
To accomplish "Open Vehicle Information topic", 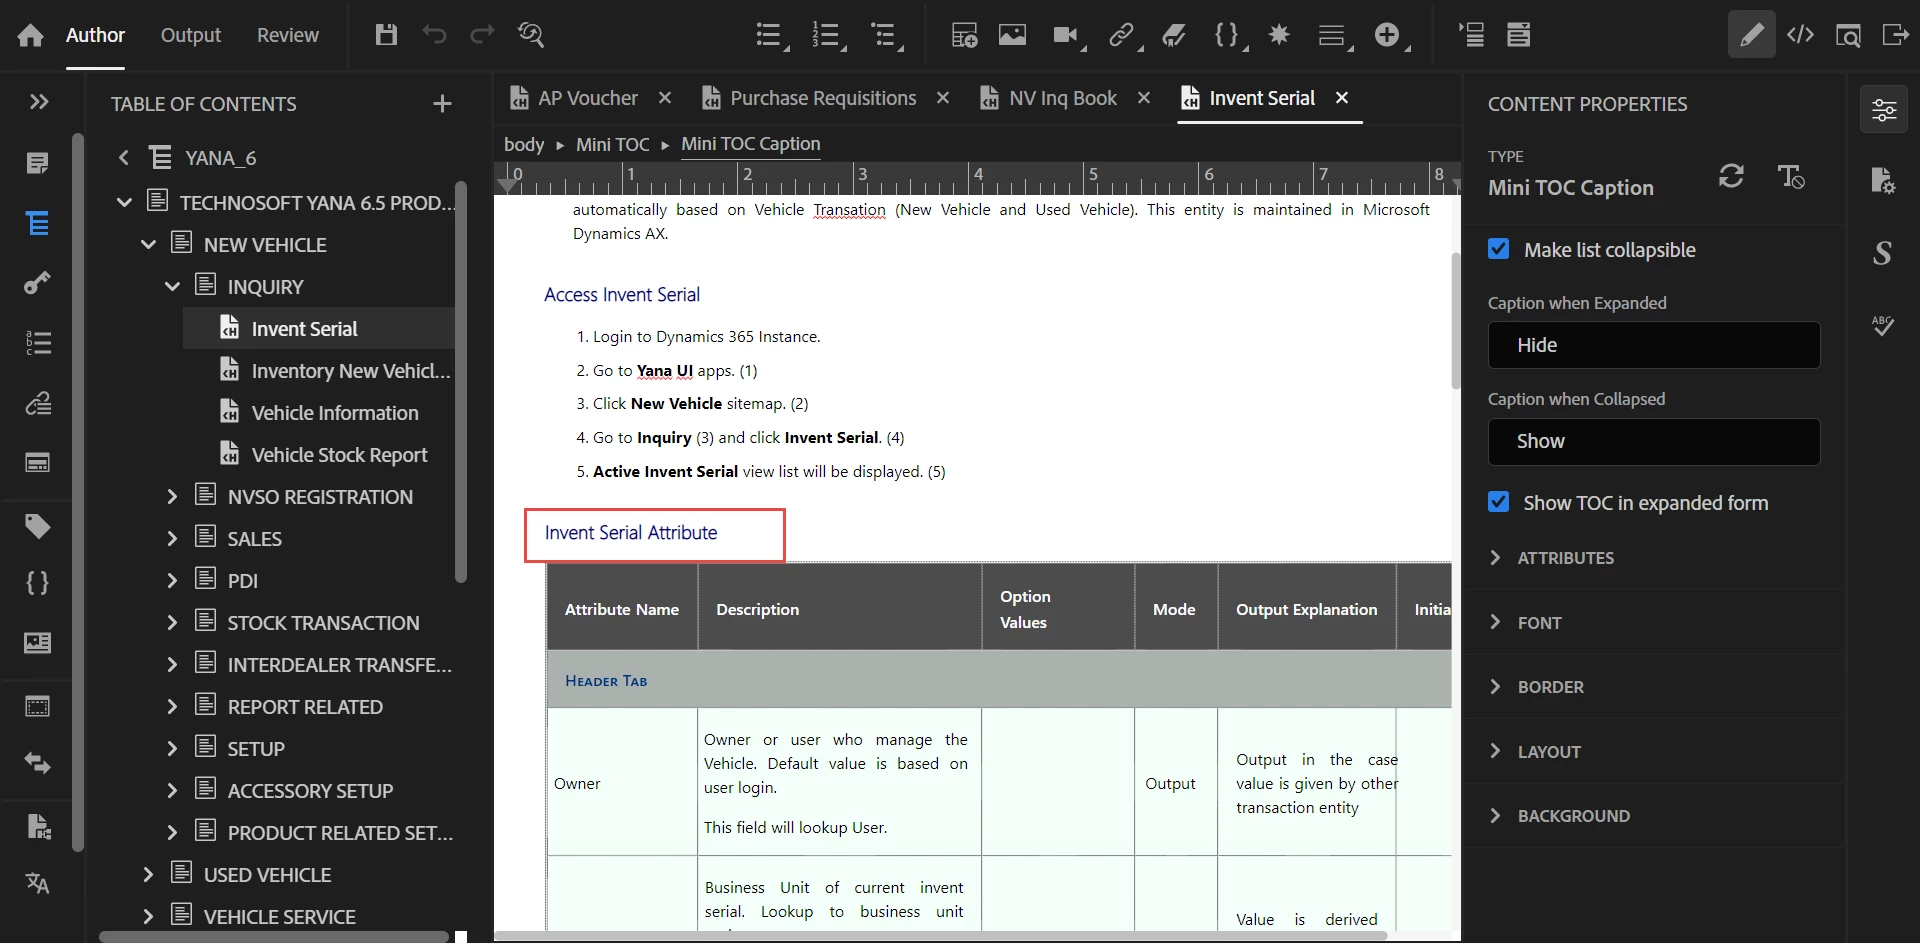I will click(335, 413).
